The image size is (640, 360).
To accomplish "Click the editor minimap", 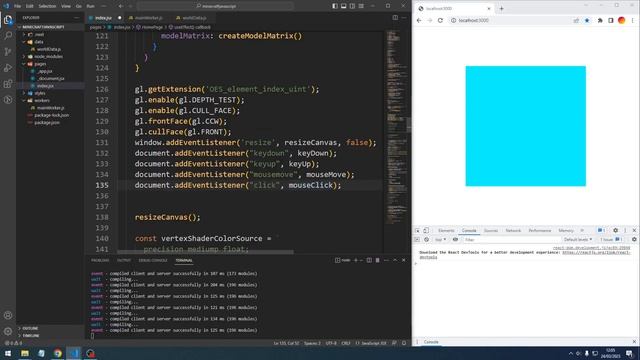I will click(x=397, y=127).
